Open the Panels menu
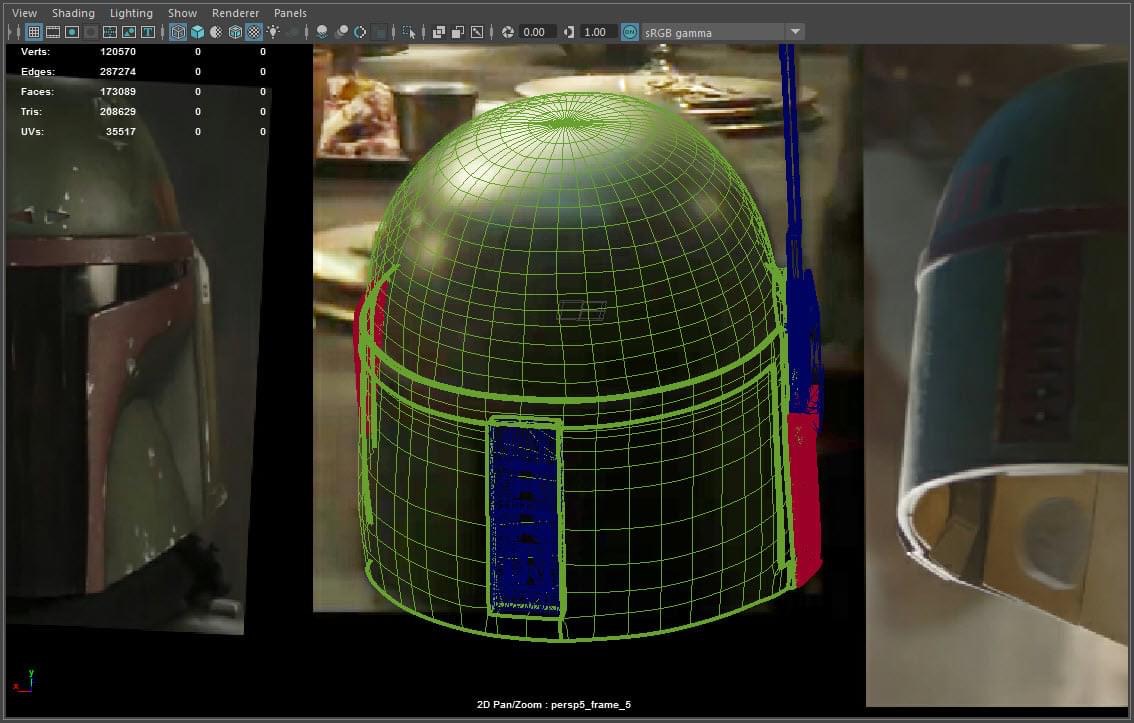The height and width of the screenshot is (723, 1134). pos(290,13)
